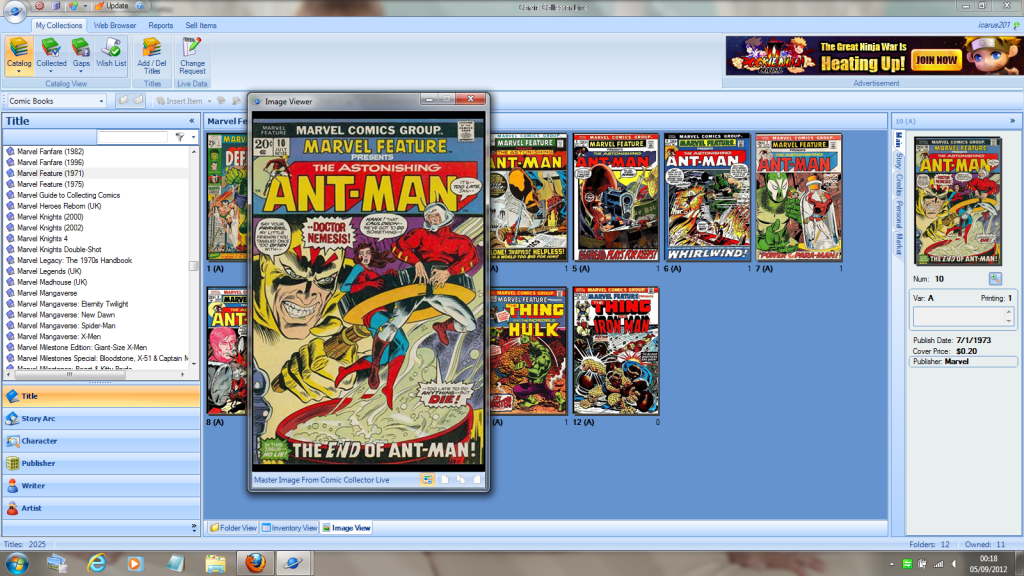The width and height of the screenshot is (1024, 576).
Task: Select the Collected view ribbon button
Action: click(x=51, y=54)
